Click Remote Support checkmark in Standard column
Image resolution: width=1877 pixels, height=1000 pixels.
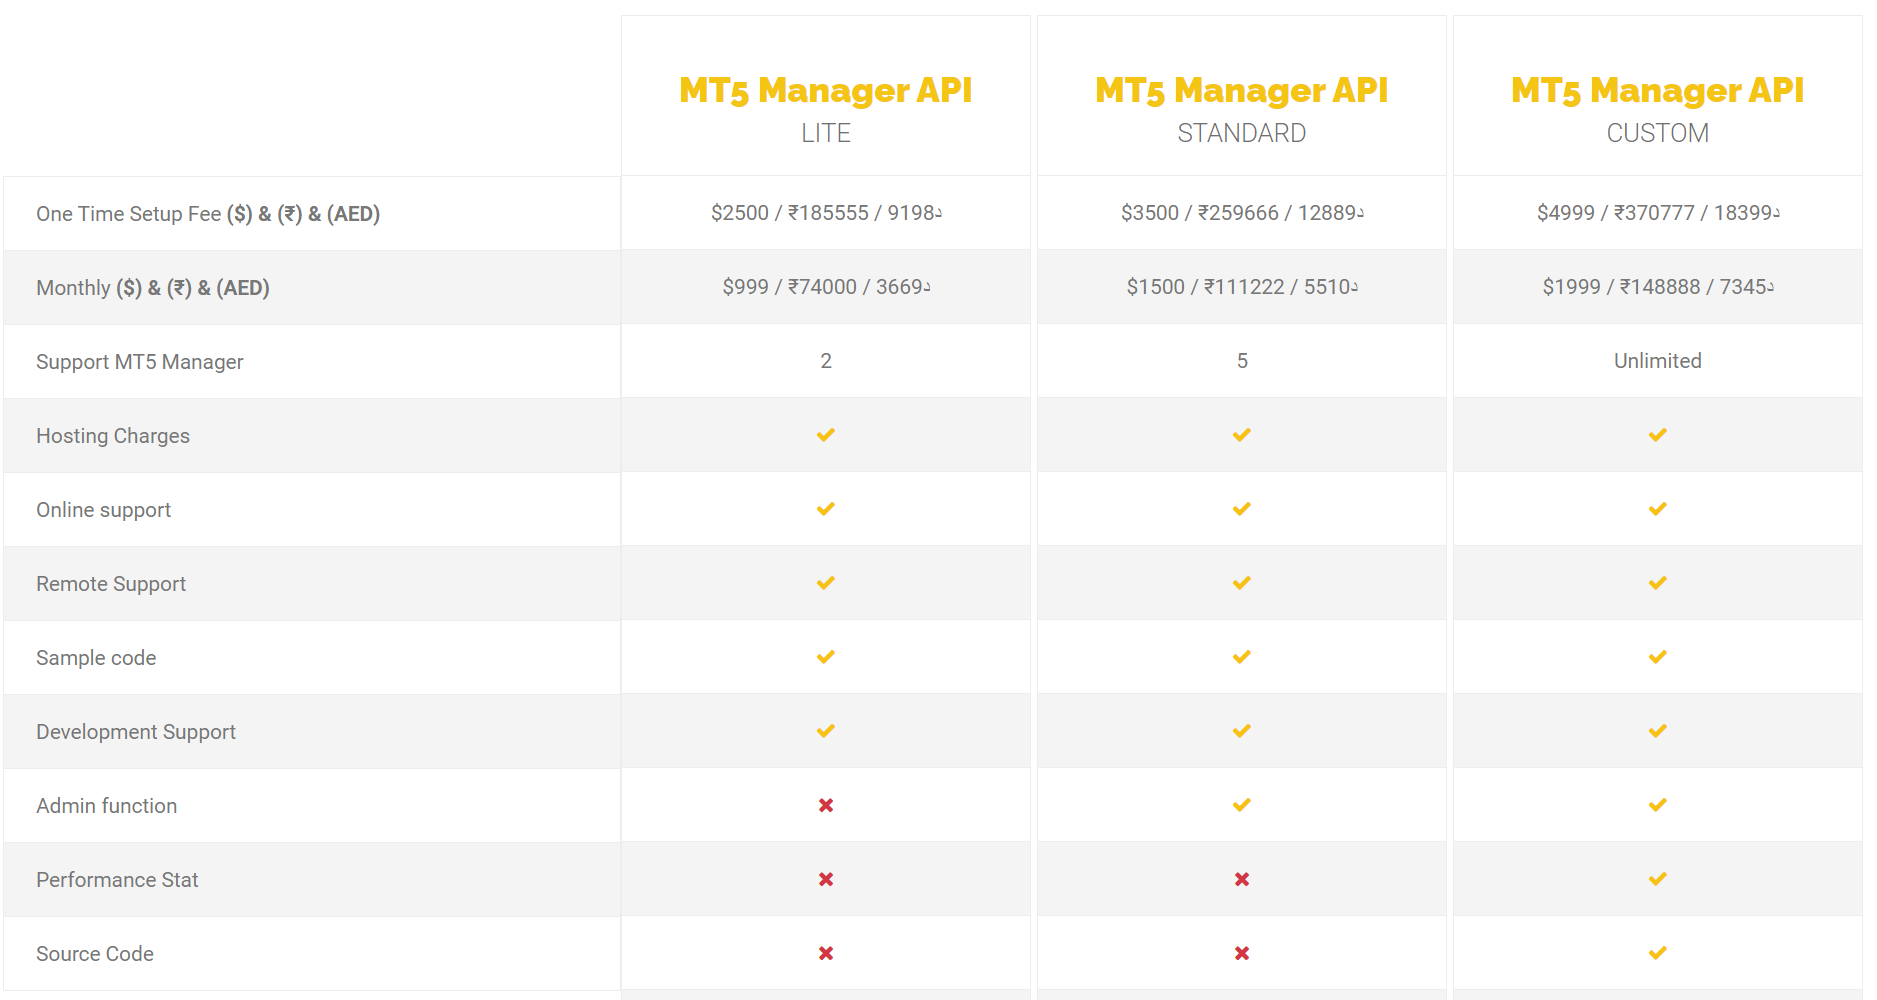pos(1241,583)
